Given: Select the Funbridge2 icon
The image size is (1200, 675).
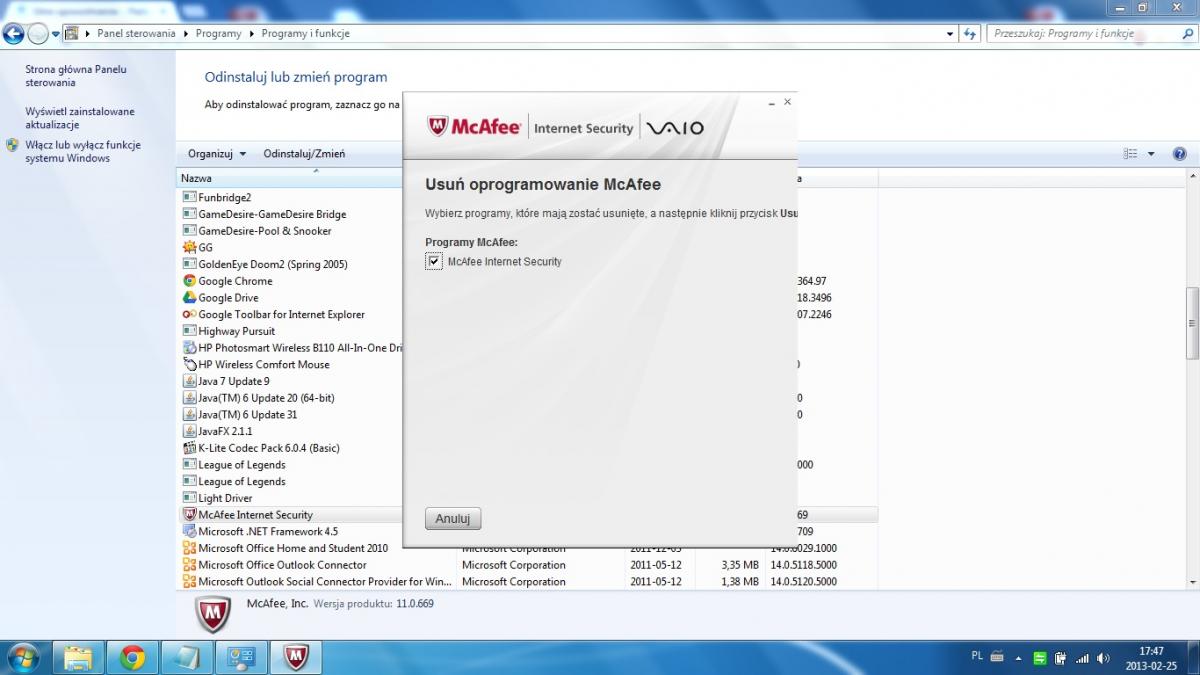Looking at the screenshot, I should (x=190, y=197).
